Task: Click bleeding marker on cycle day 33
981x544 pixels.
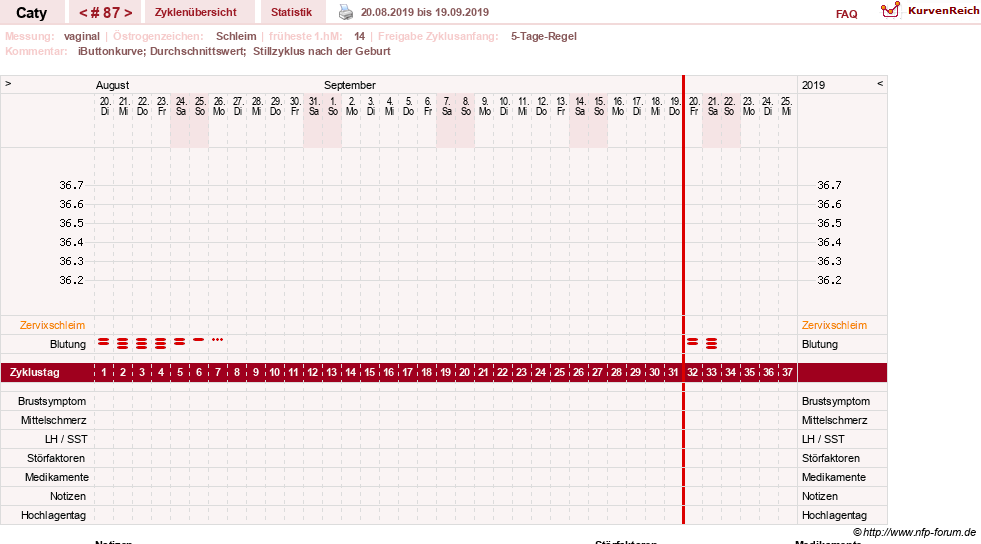Action: click(711, 343)
